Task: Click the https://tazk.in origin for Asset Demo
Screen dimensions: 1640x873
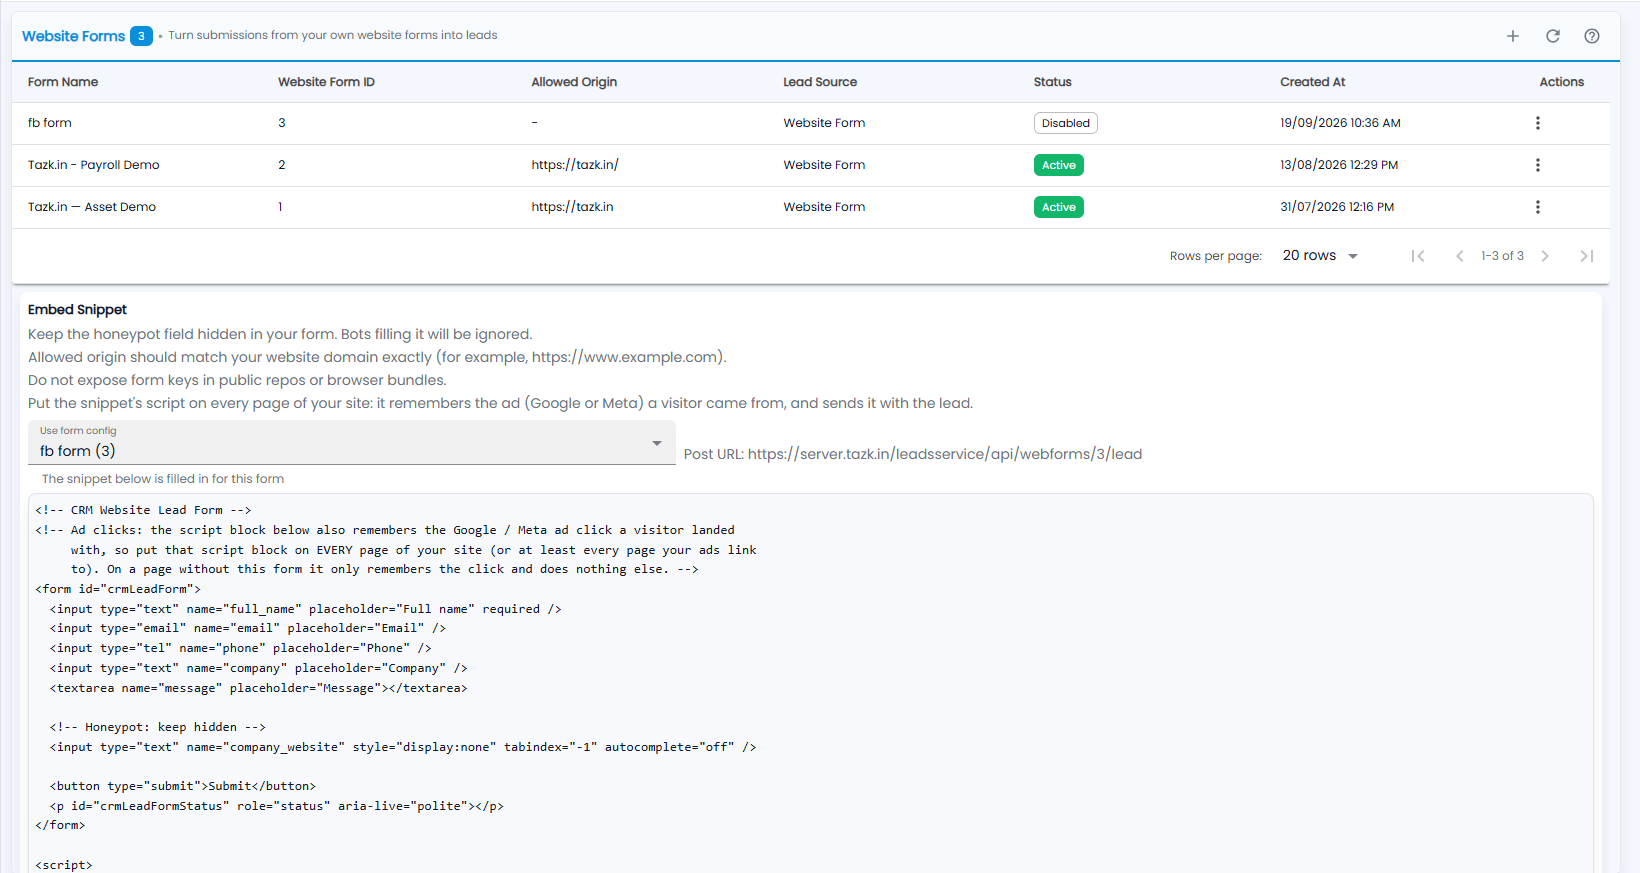Action: click(x=572, y=207)
